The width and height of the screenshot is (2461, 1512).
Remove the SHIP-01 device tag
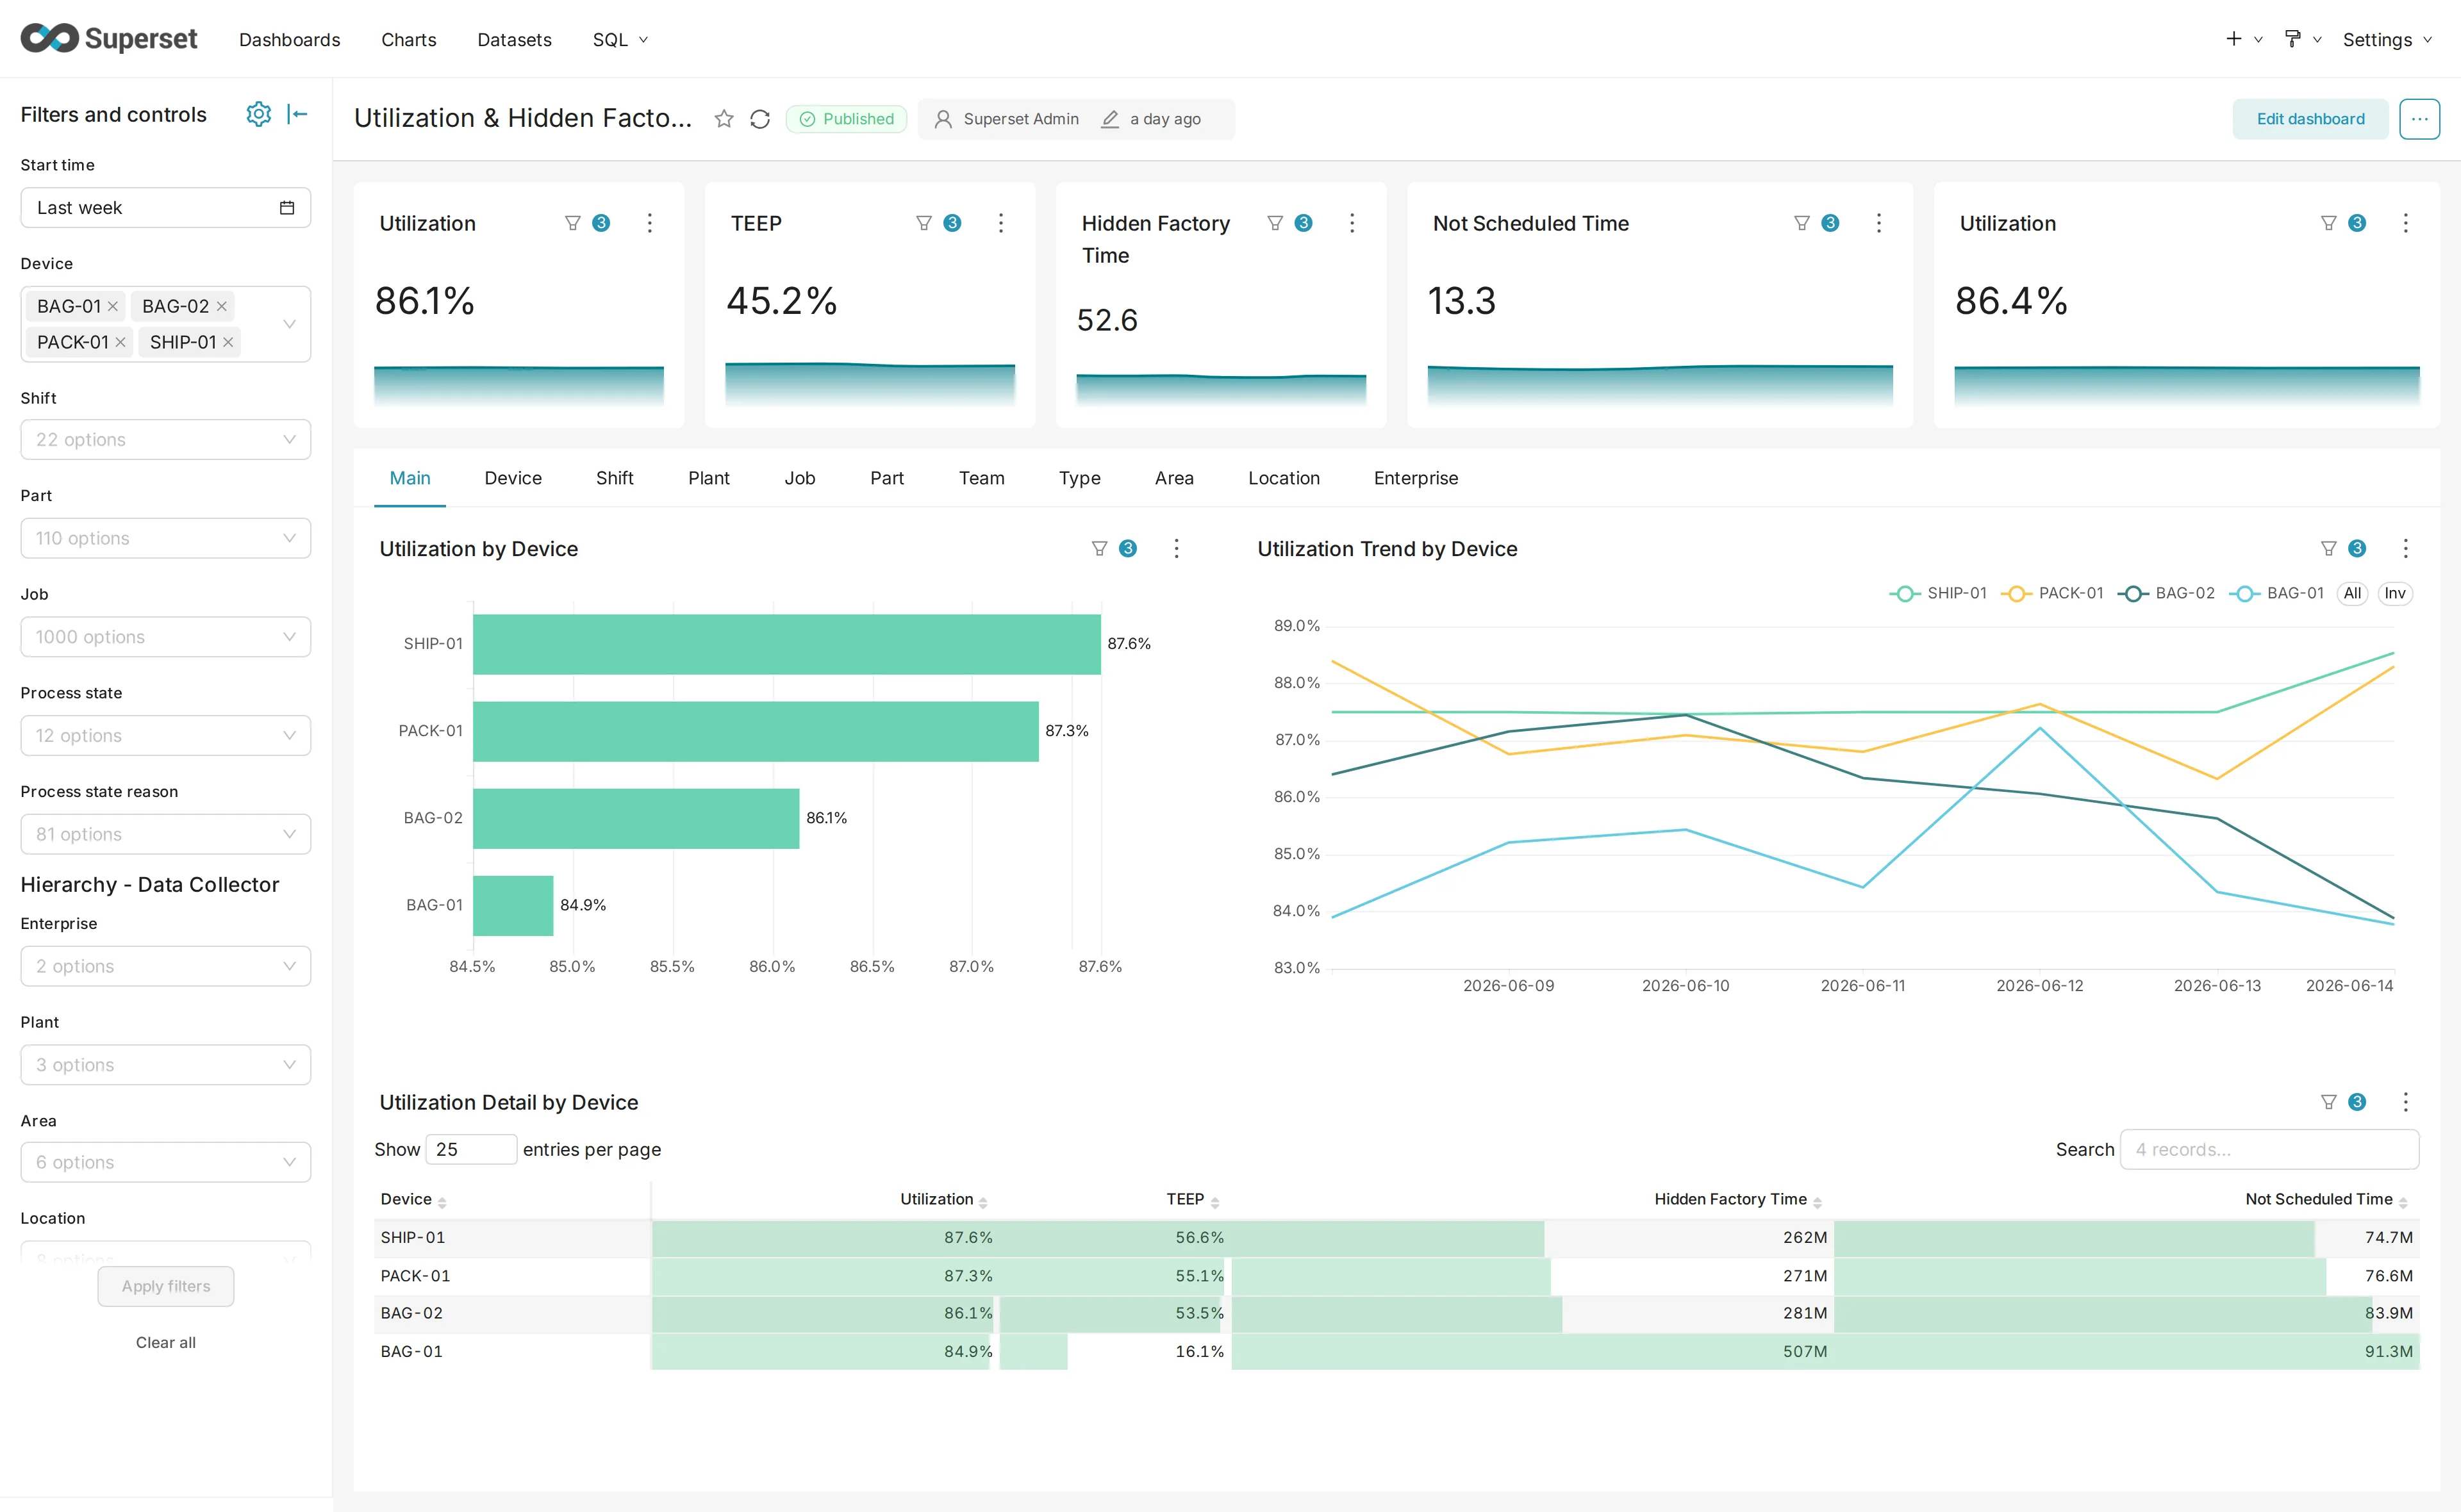coord(228,342)
